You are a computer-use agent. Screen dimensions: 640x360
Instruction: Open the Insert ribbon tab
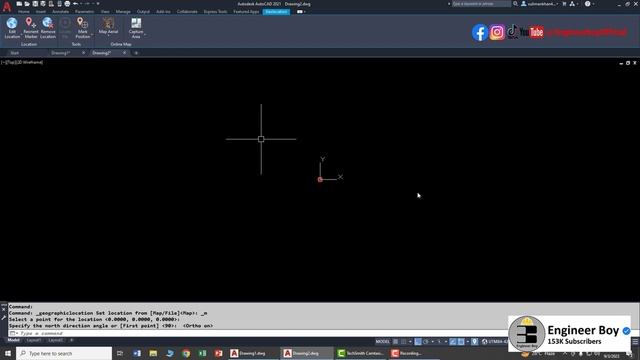[x=41, y=12]
